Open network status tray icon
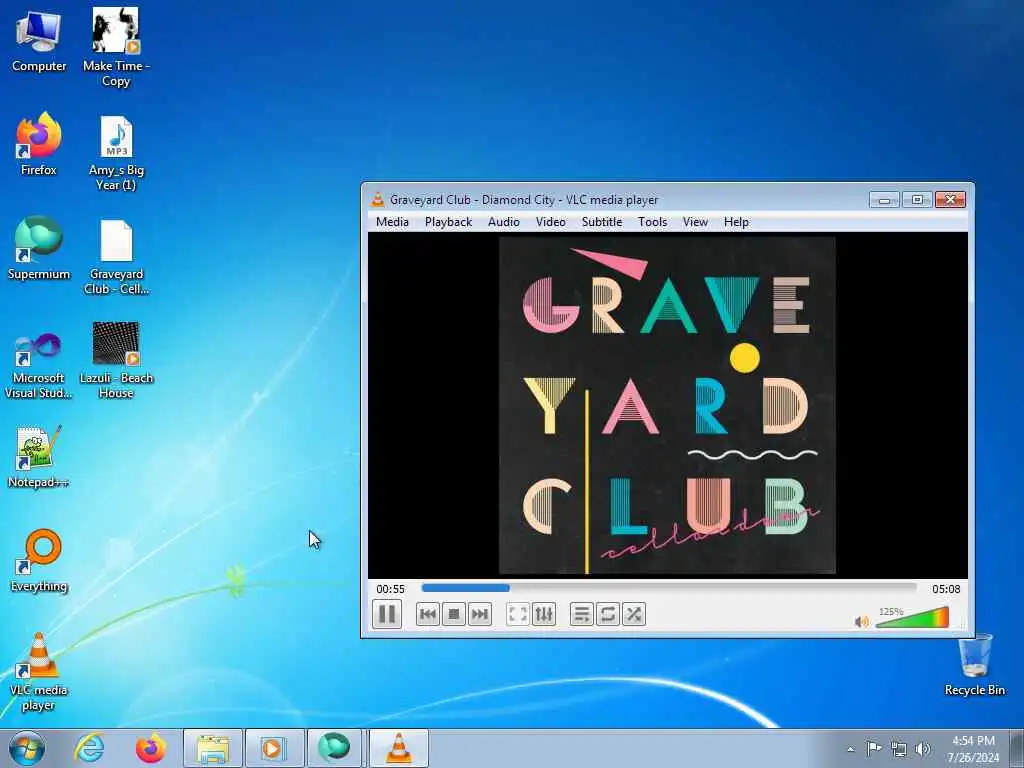Screen dimensions: 1024x768 pos(899,749)
